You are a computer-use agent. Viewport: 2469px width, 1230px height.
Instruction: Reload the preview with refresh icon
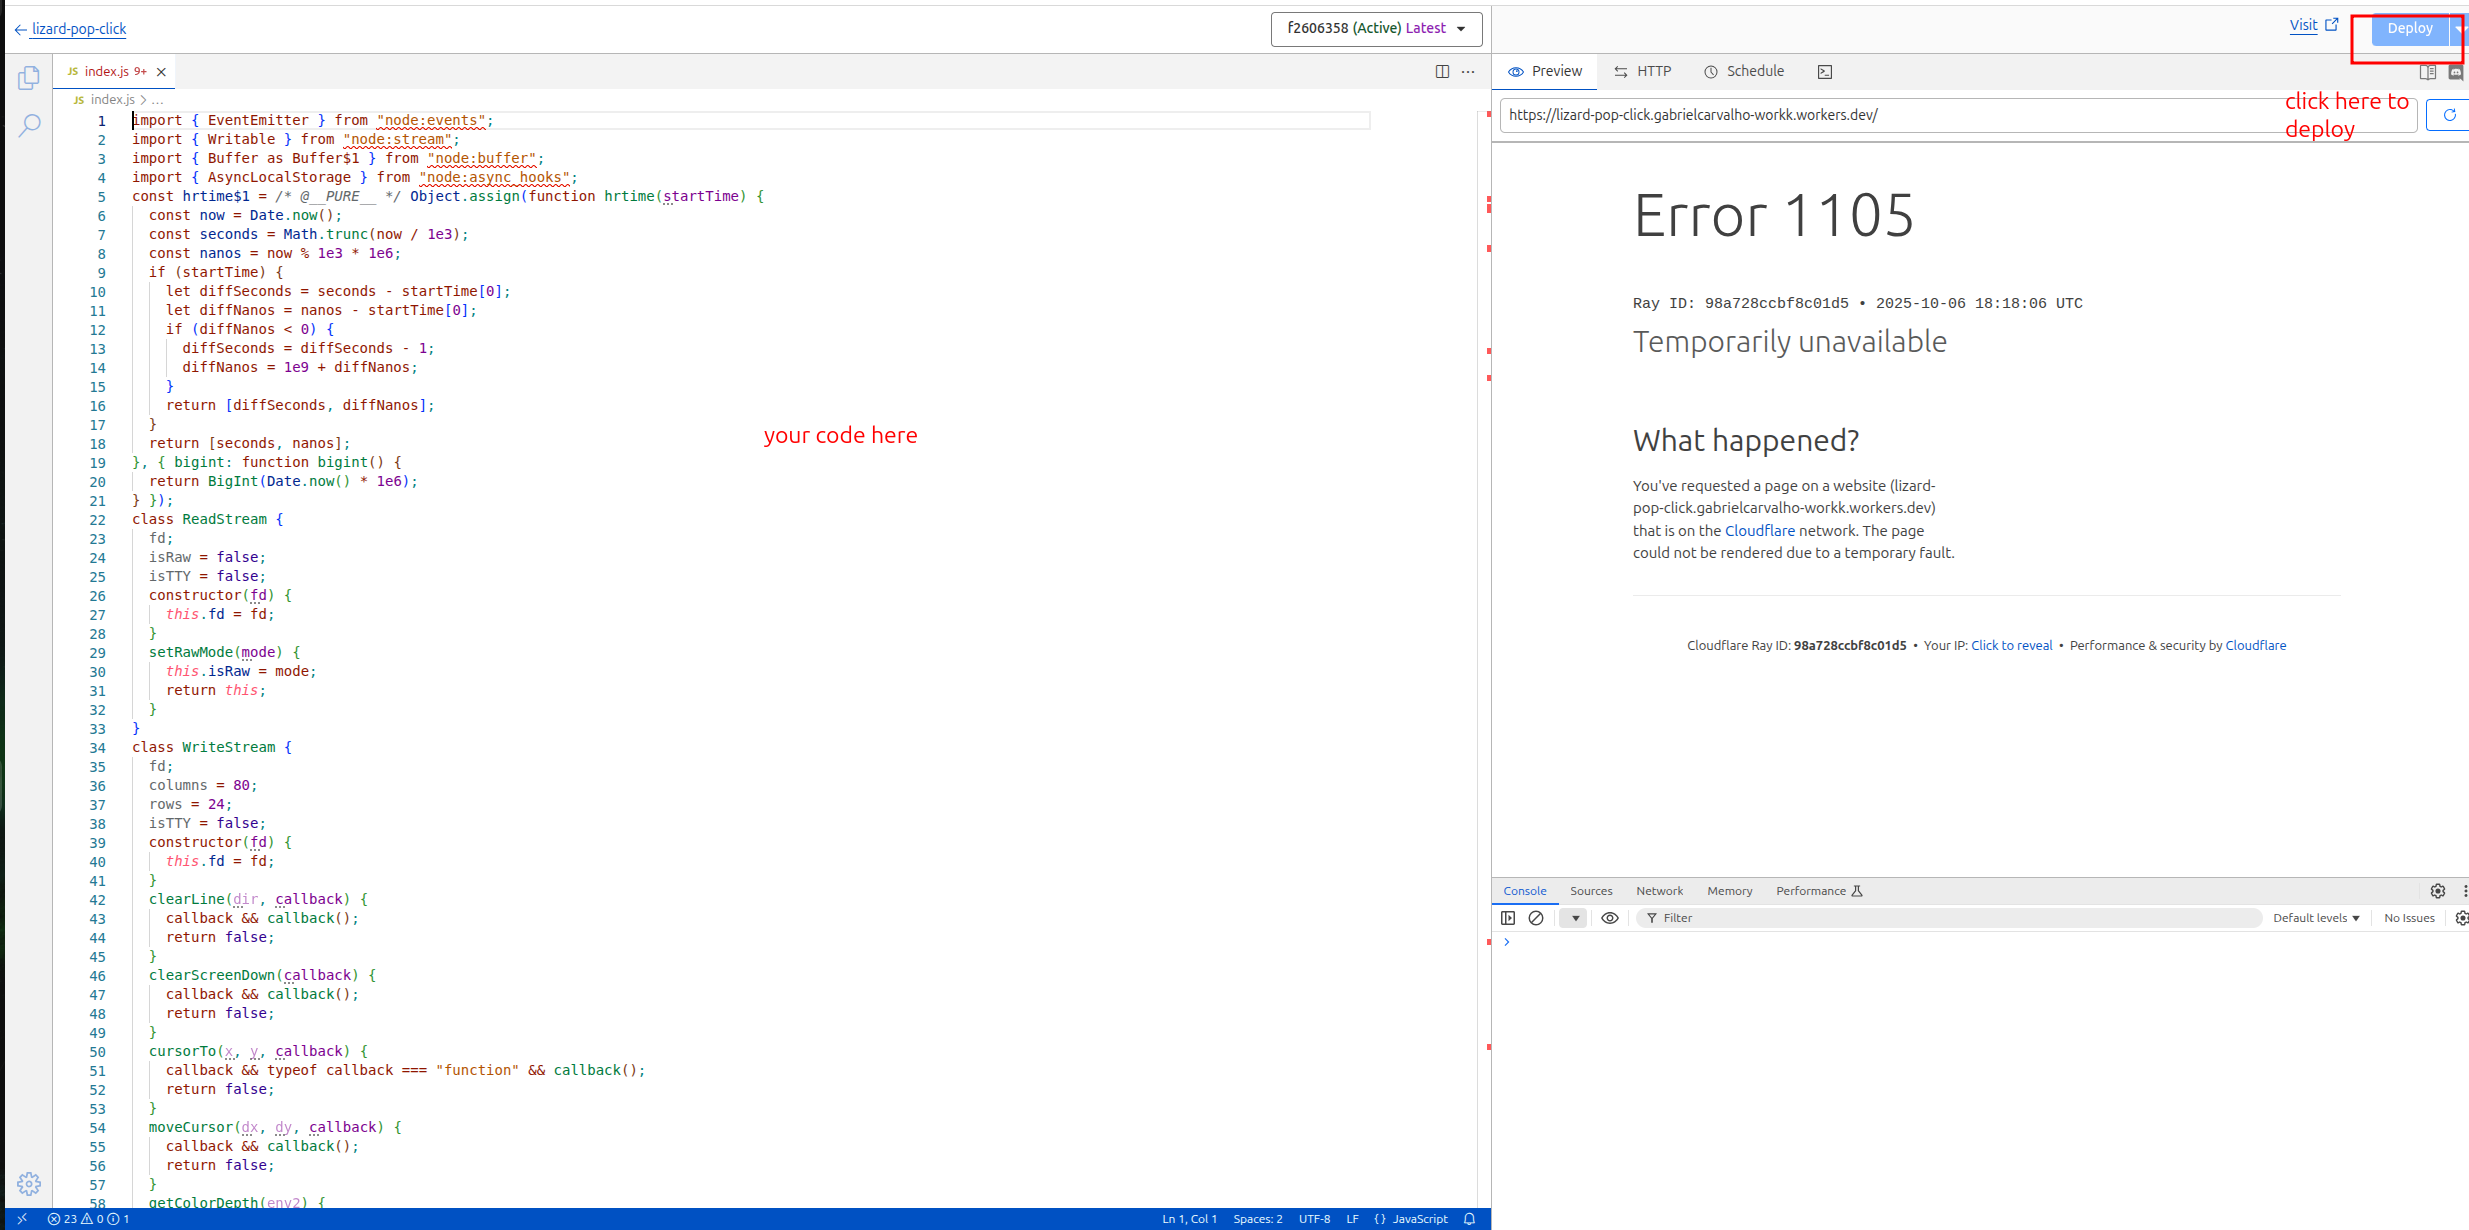[2448, 115]
